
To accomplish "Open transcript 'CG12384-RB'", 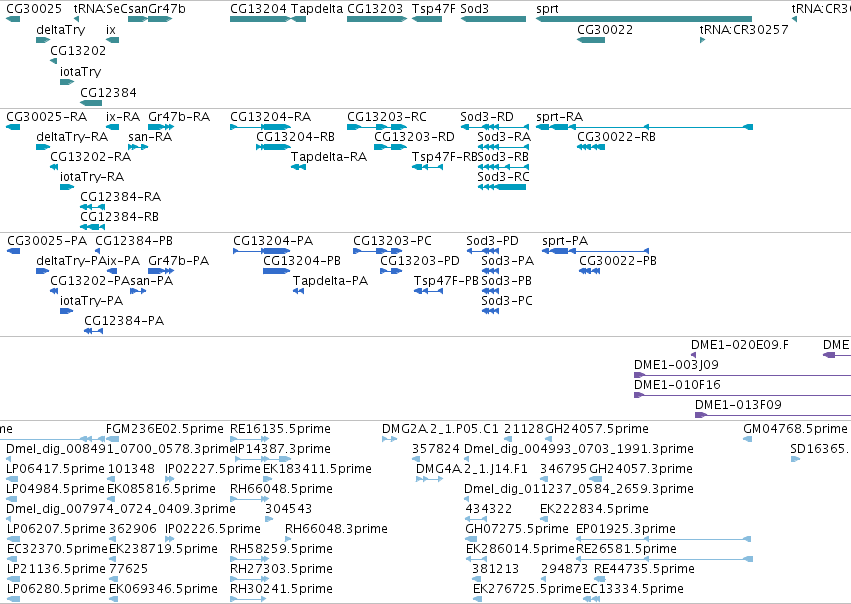I will pyautogui.click(x=119, y=217).
